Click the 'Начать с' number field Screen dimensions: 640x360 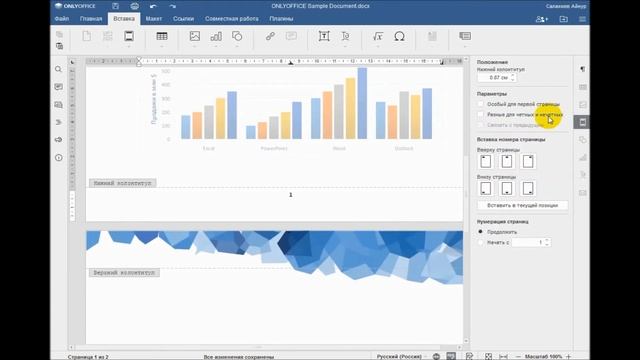pos(531,242)
